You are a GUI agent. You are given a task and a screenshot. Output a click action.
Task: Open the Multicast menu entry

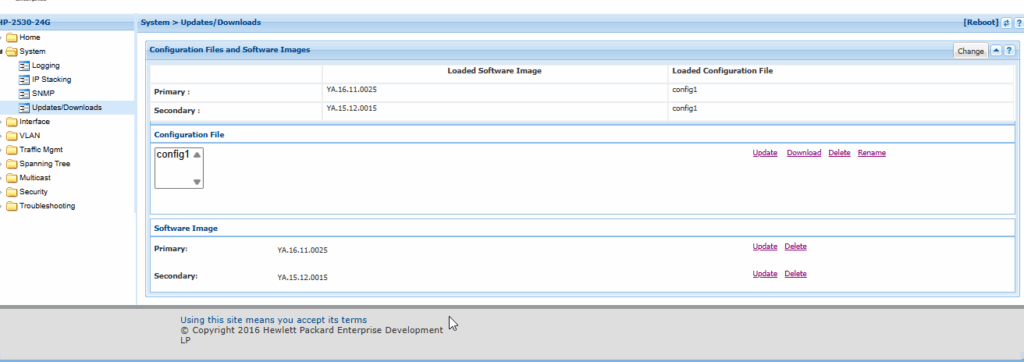(35, 178)
